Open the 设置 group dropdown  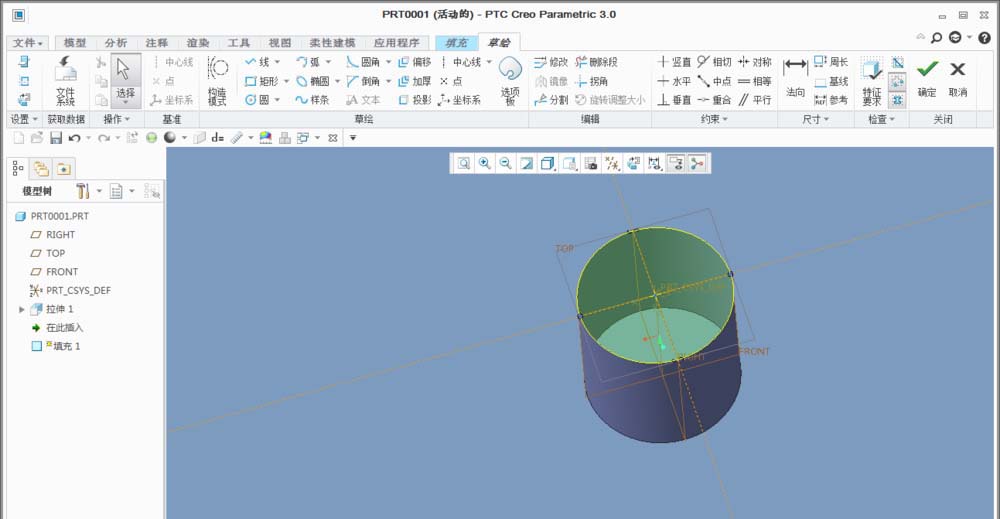tap(24, 119)
